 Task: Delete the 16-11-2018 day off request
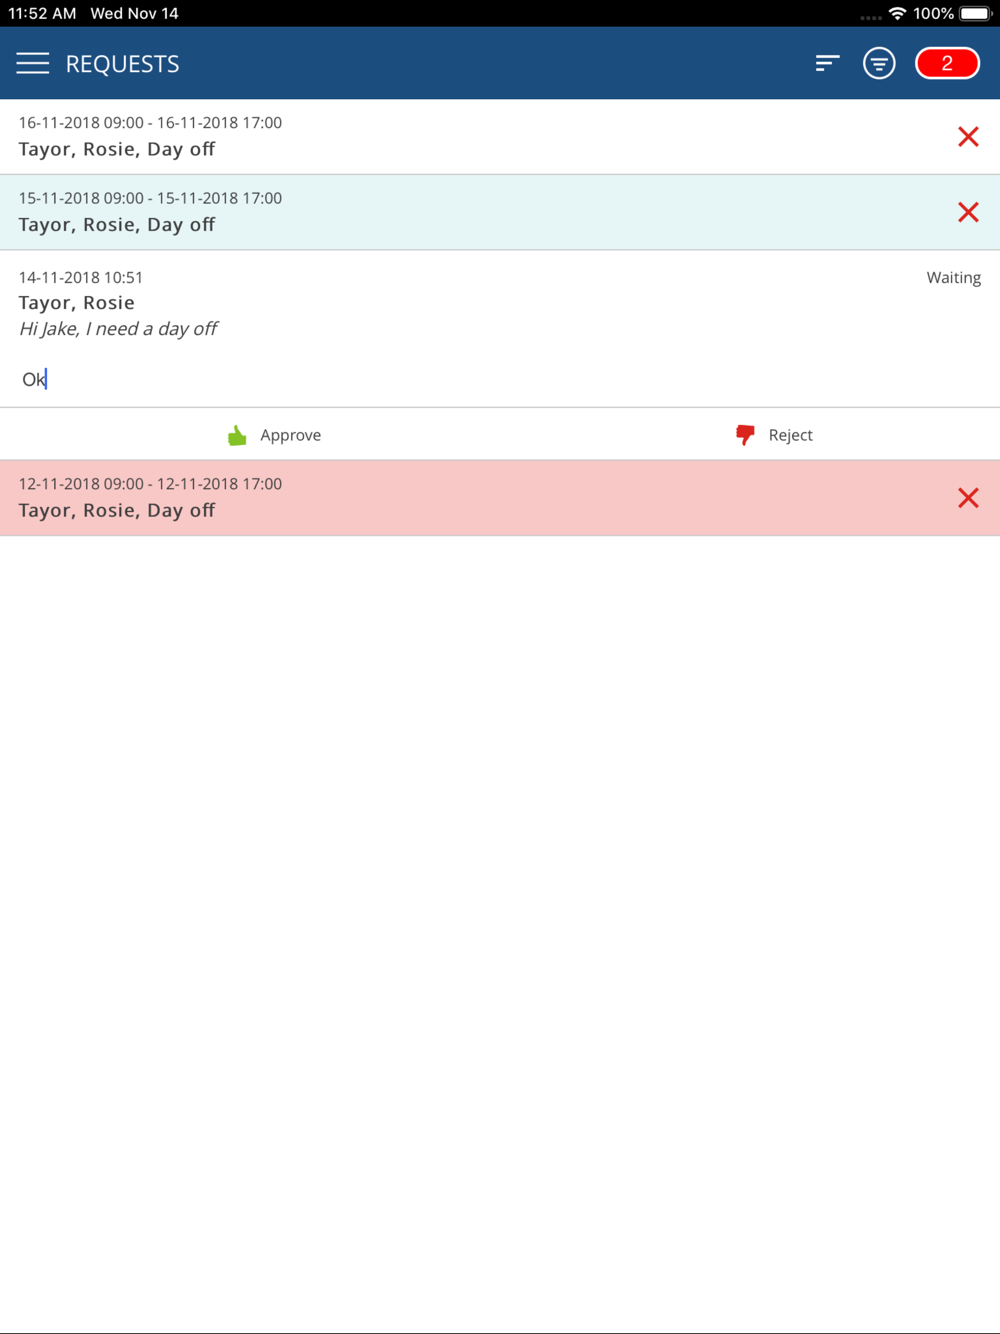968,137
